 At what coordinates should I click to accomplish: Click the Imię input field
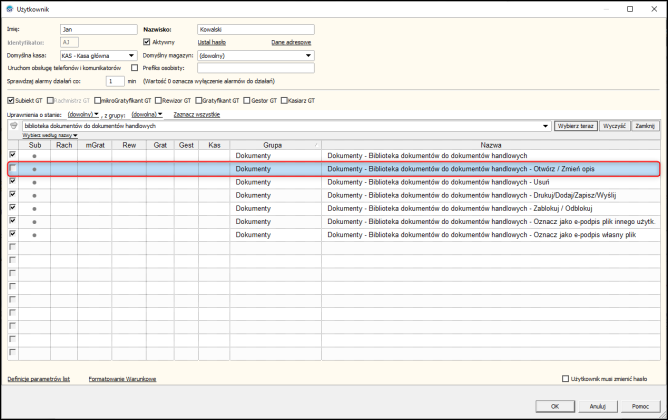(x=99, y=29)
